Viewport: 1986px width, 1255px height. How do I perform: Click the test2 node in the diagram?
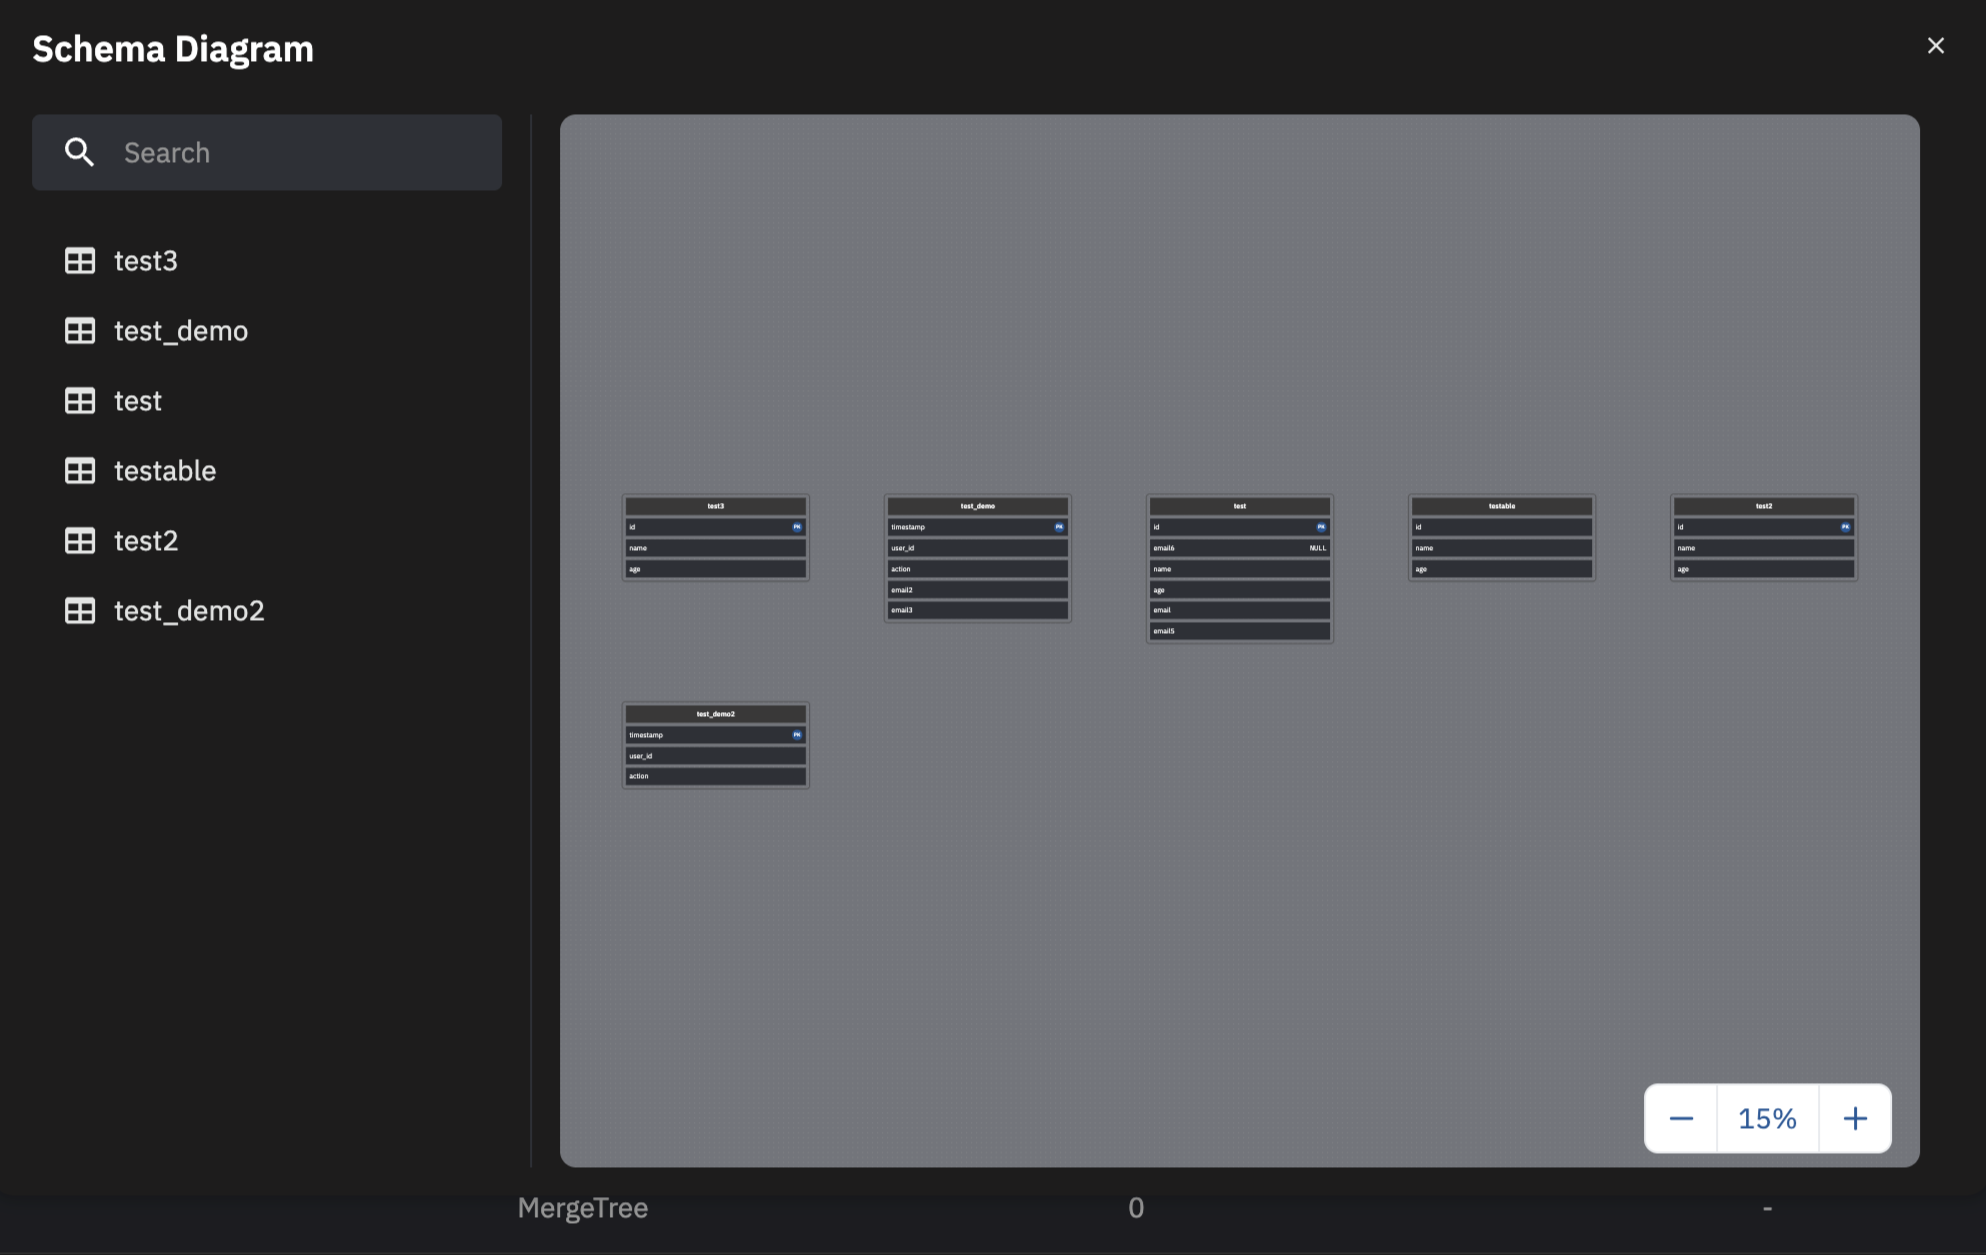coord(1763,506)
